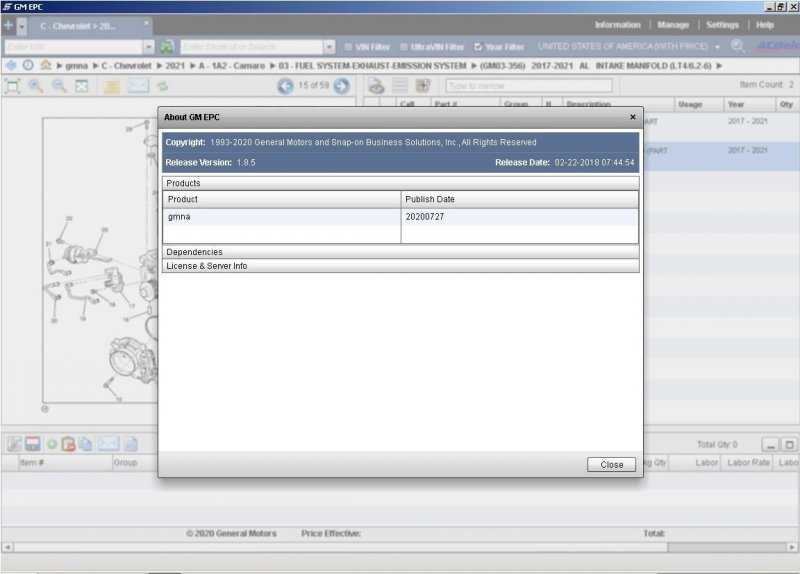Click the red paste clipboard icon
Viewport: 800px width, 574px height.
pyautogui.click(x=68, y=444)
